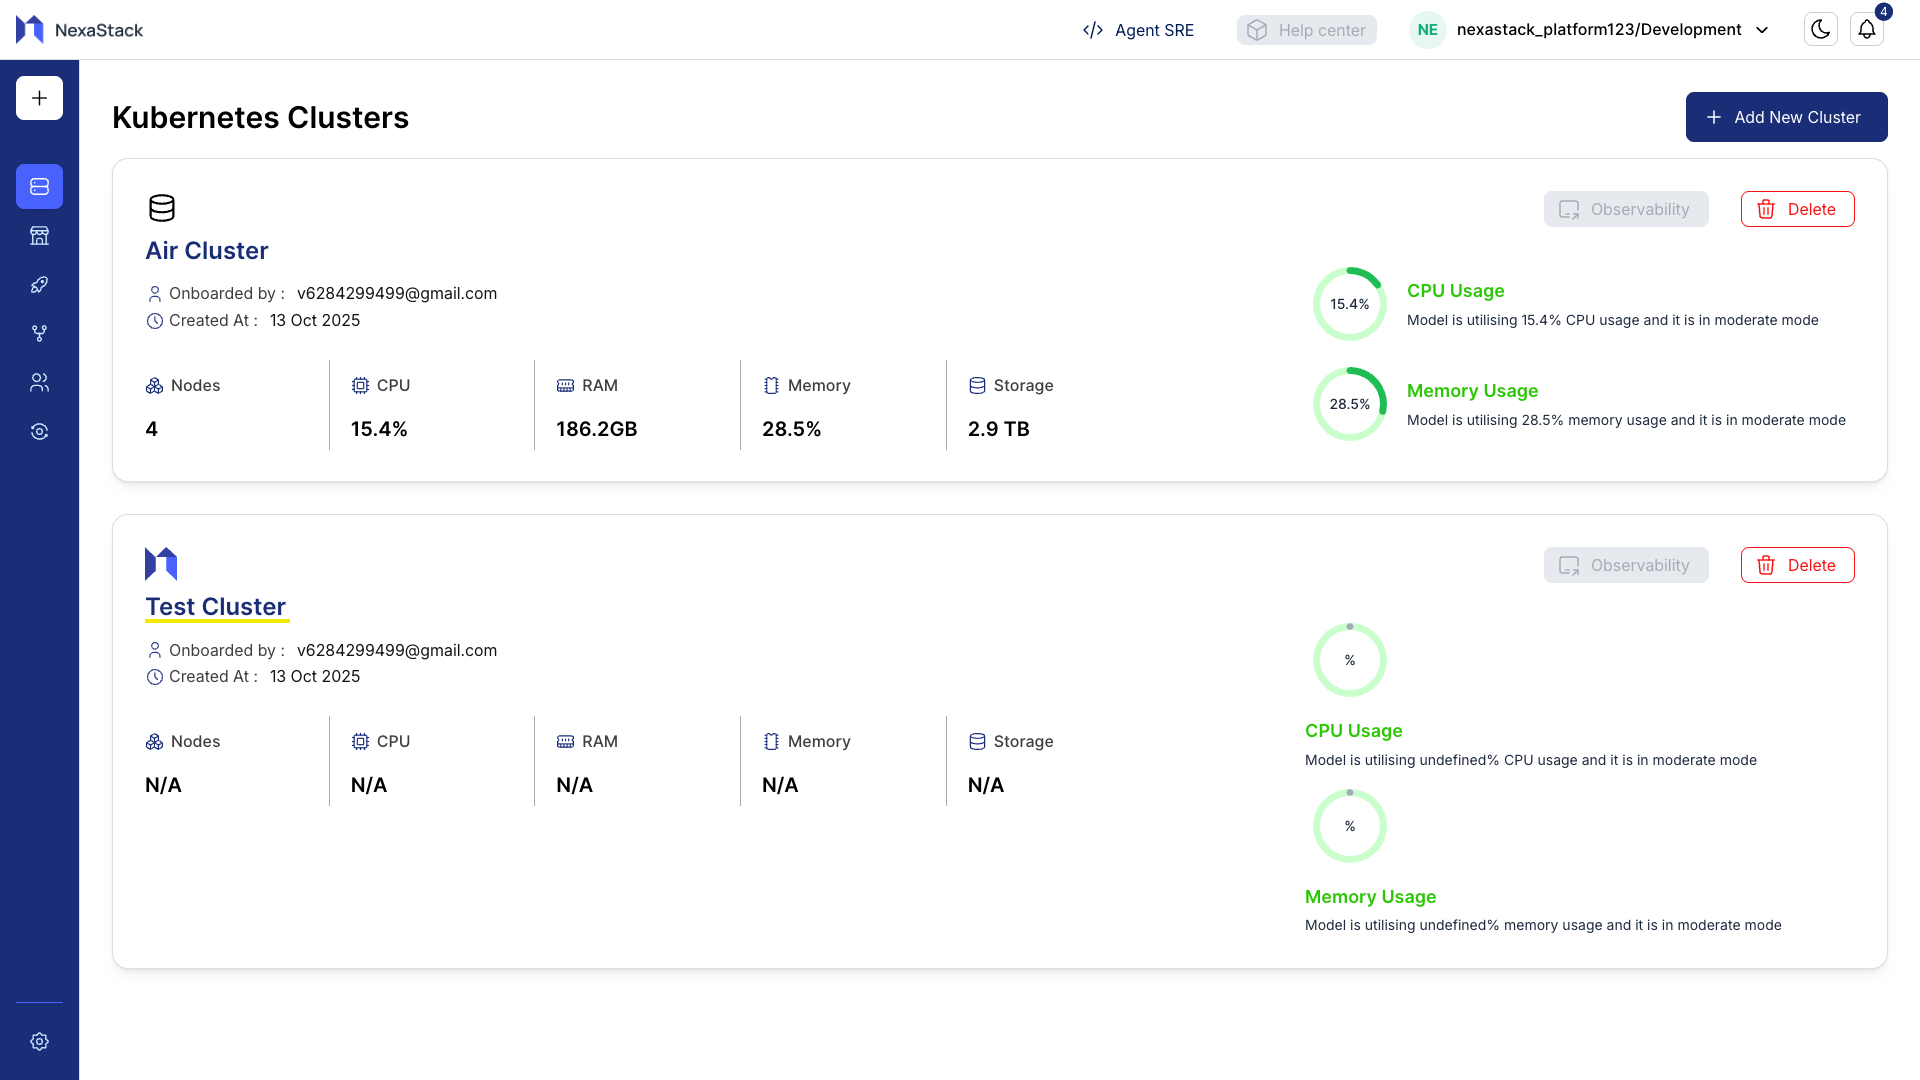Click the target icon at sidebar bottom section

[39, 431]
